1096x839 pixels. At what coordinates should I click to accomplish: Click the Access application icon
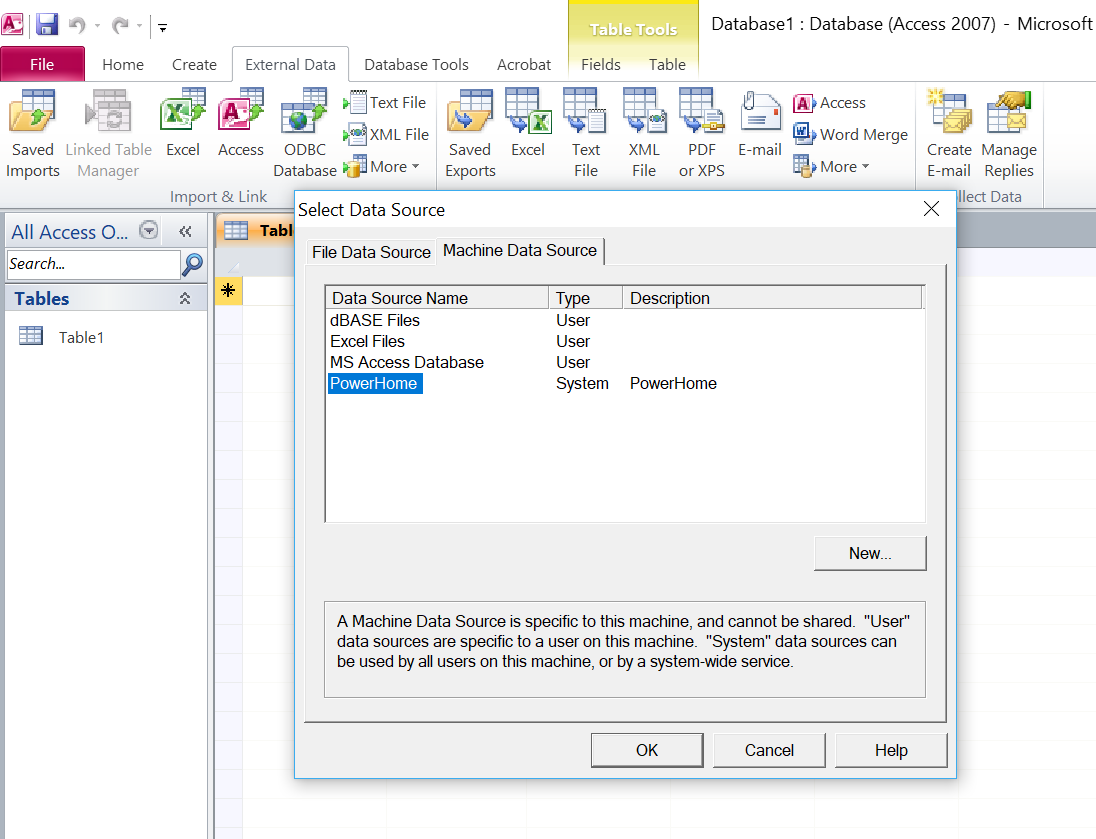click(x=13, y=24)
